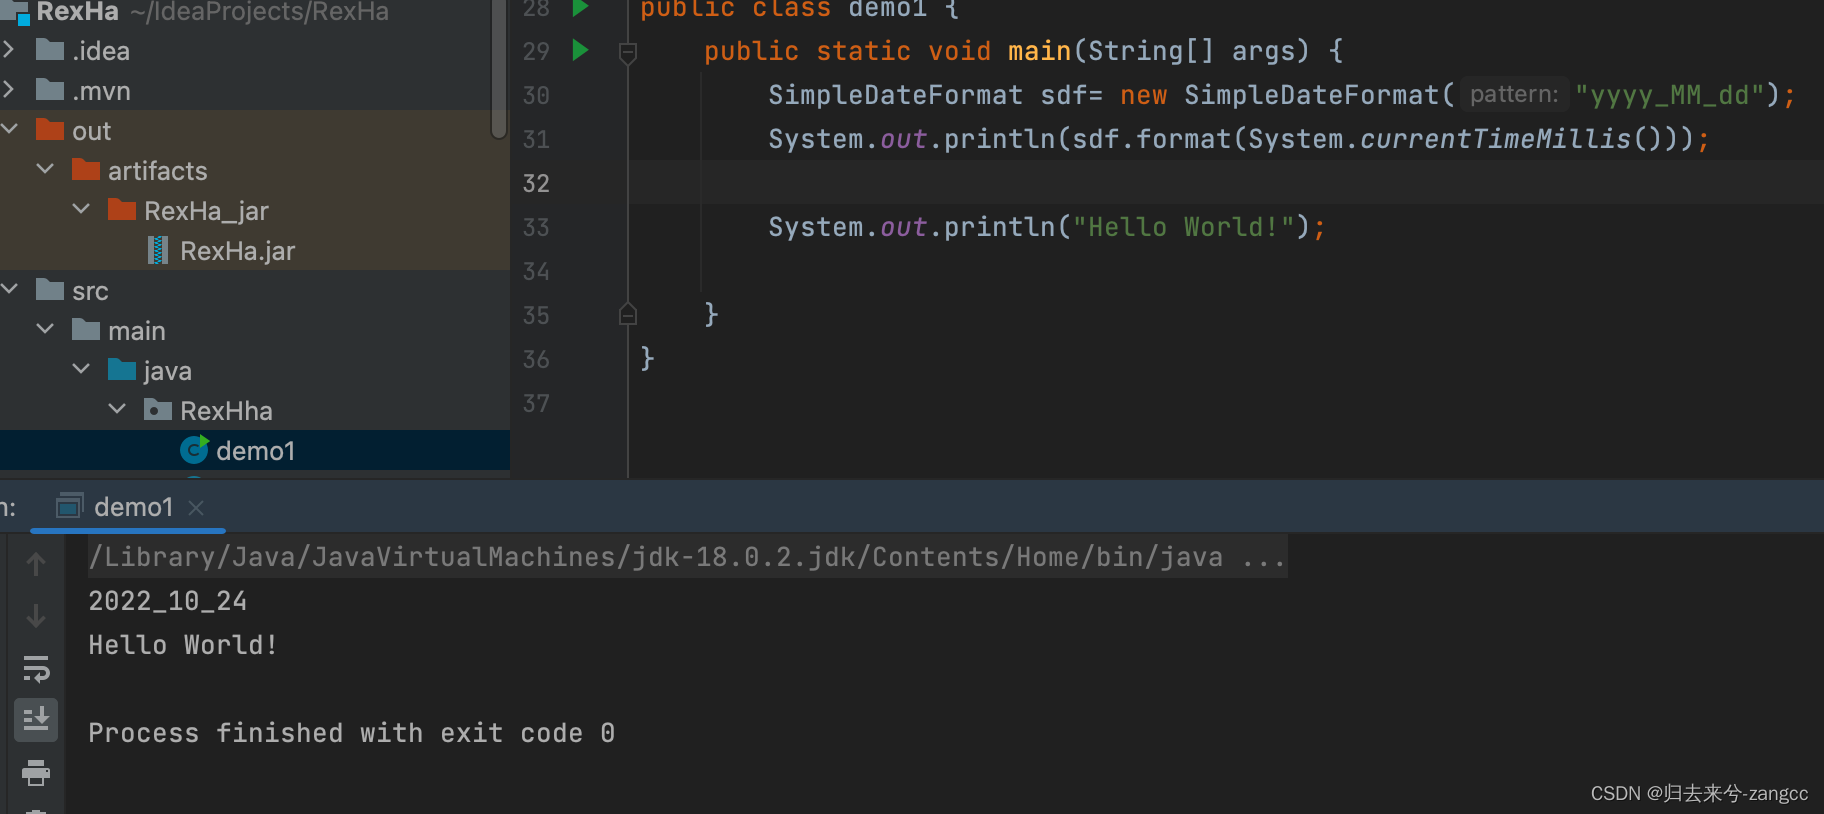Select the artifacts folder row
This screenshot has width=1824, height=814.
point(255,170)
